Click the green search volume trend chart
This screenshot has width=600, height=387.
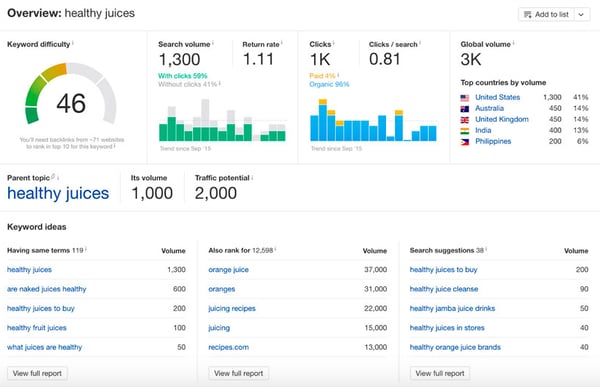222,120
